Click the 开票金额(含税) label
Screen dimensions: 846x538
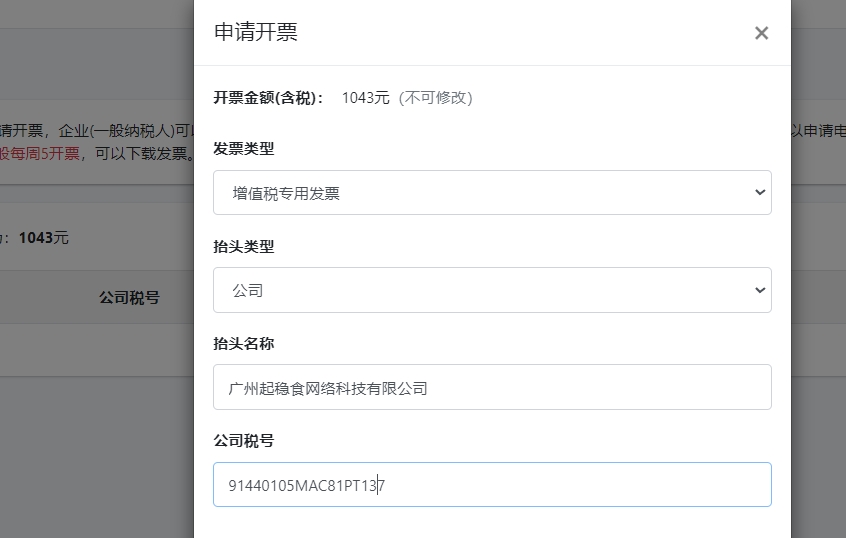pyautogui.click(x=269, y=97)
